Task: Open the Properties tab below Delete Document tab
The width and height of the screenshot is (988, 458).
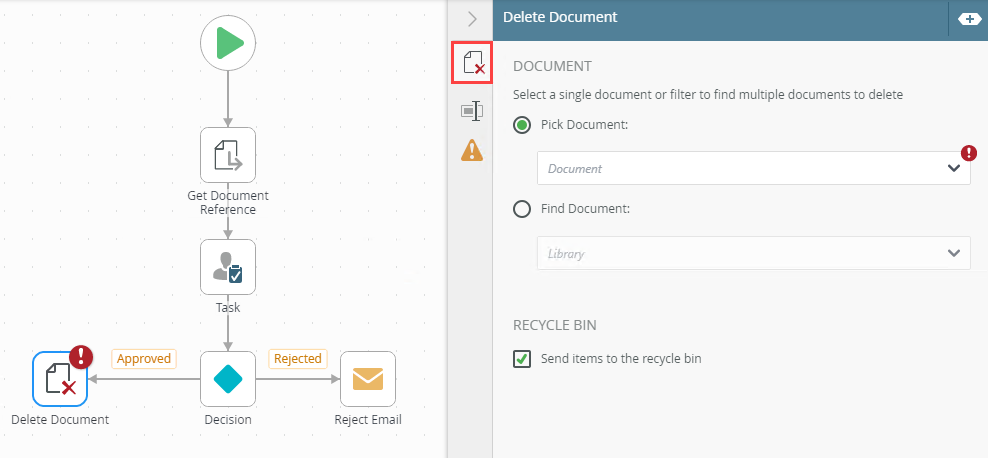Action: [472, 111]
